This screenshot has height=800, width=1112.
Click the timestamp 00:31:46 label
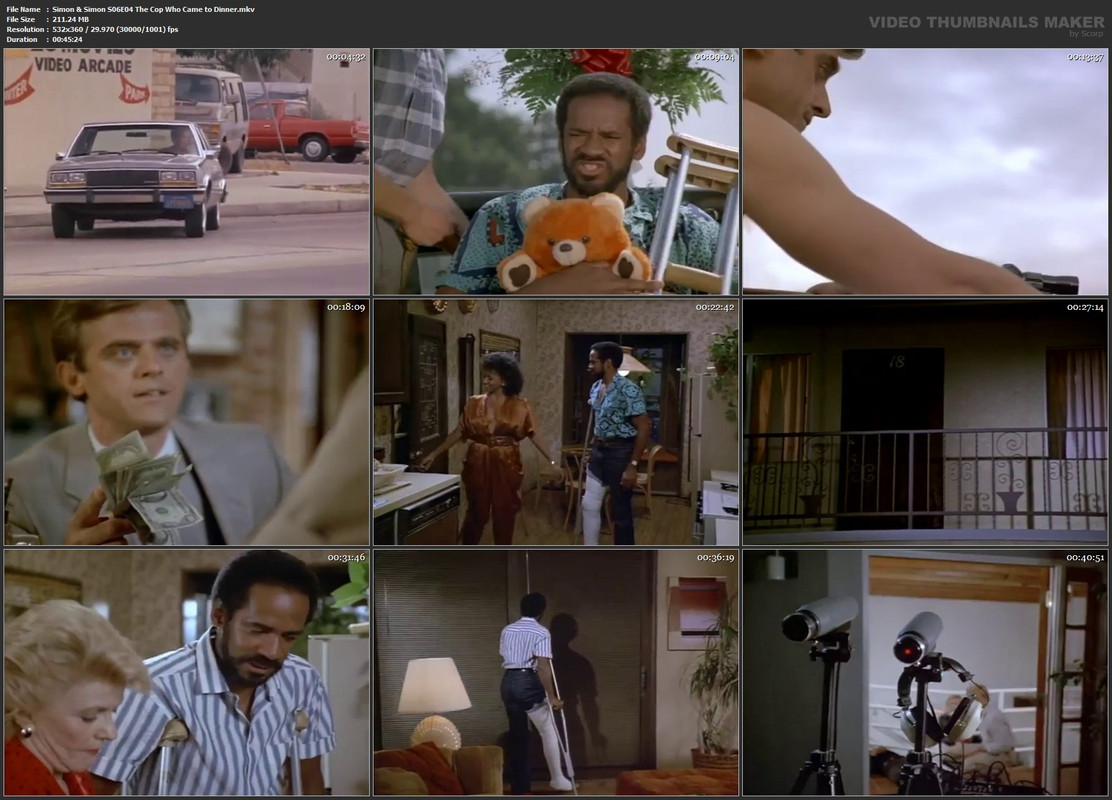pyautogui.click(x=346, y=557)
